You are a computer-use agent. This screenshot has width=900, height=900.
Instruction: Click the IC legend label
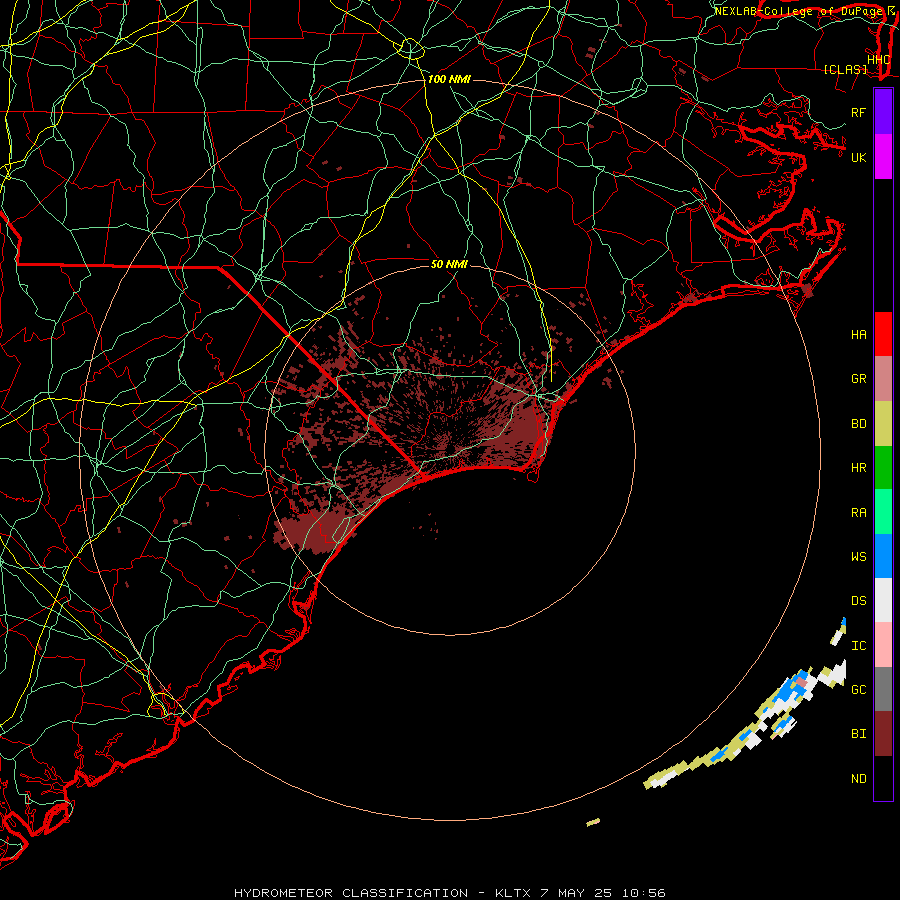(x=858, y=645)
